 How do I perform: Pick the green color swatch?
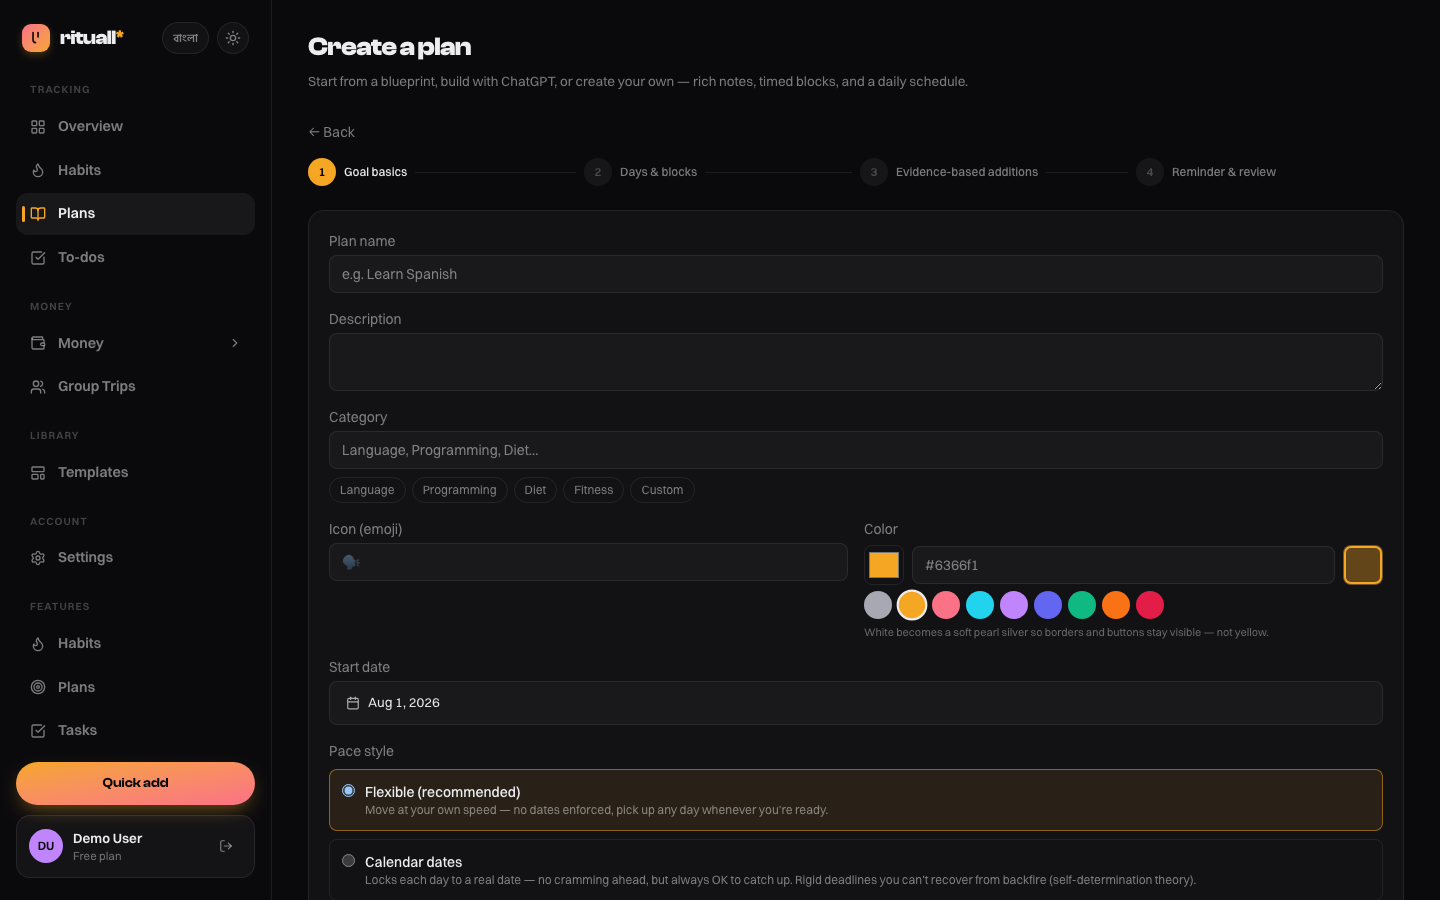tap(1082, 605)
